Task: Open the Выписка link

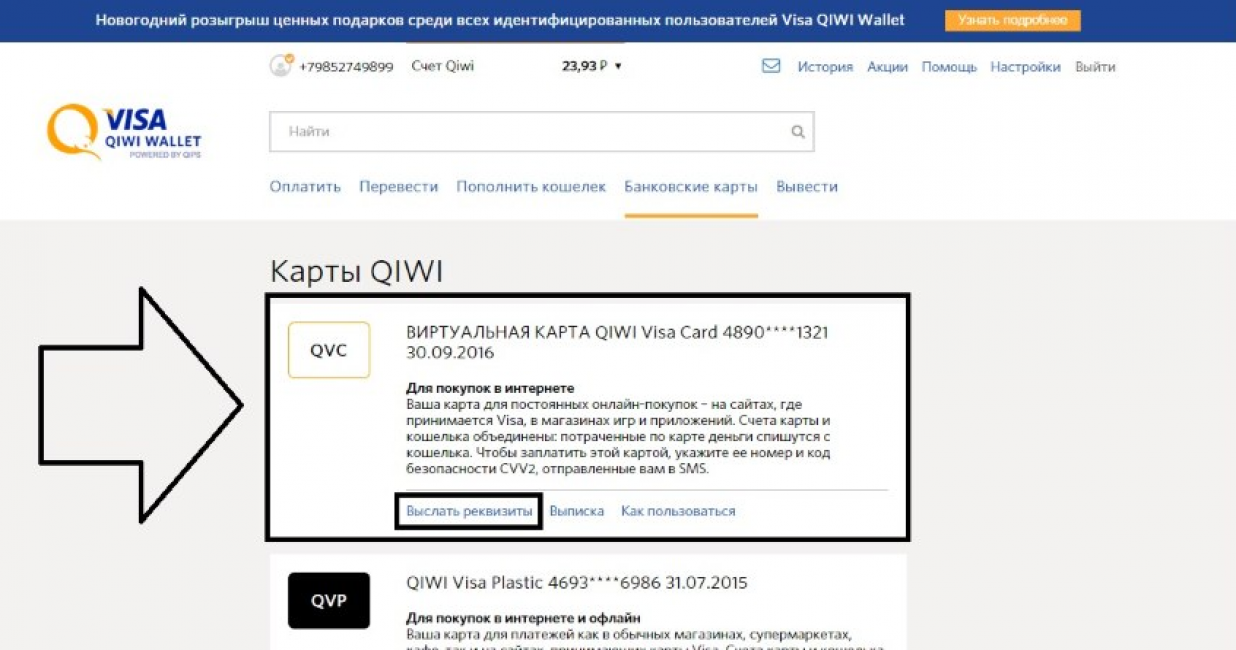Action: pos(577,511)
